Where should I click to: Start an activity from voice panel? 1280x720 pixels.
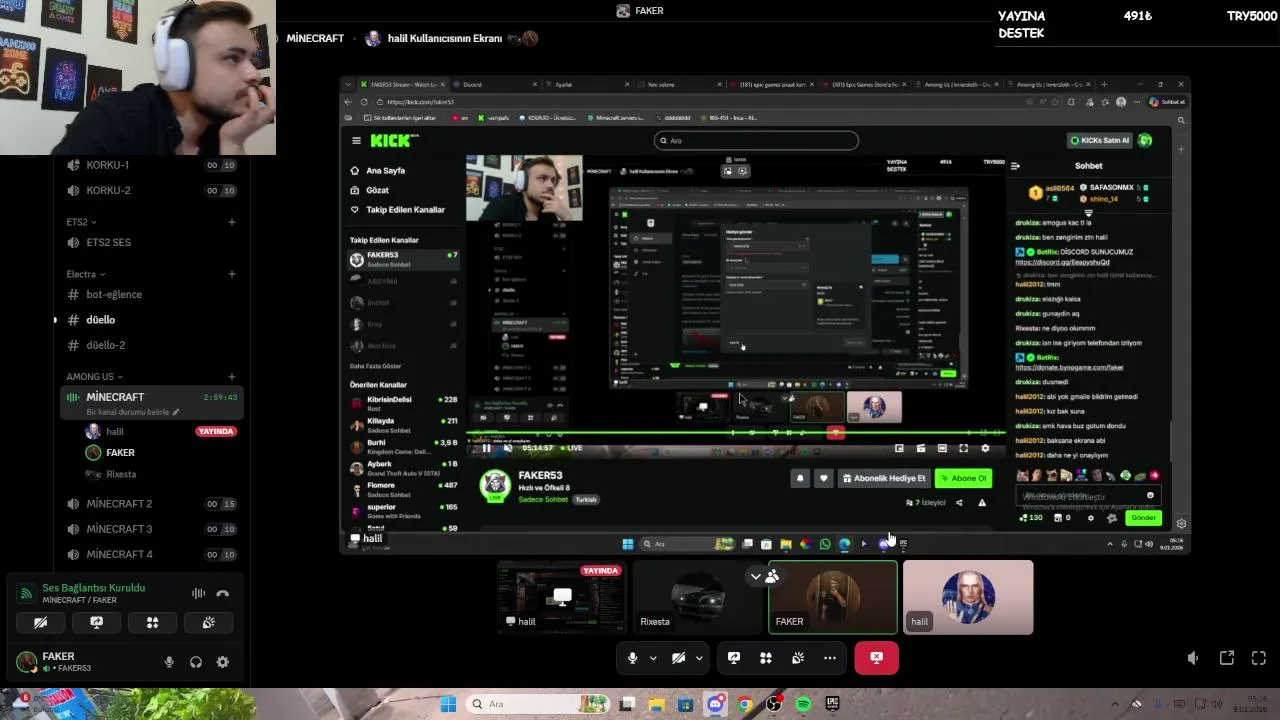pos(152,622)
